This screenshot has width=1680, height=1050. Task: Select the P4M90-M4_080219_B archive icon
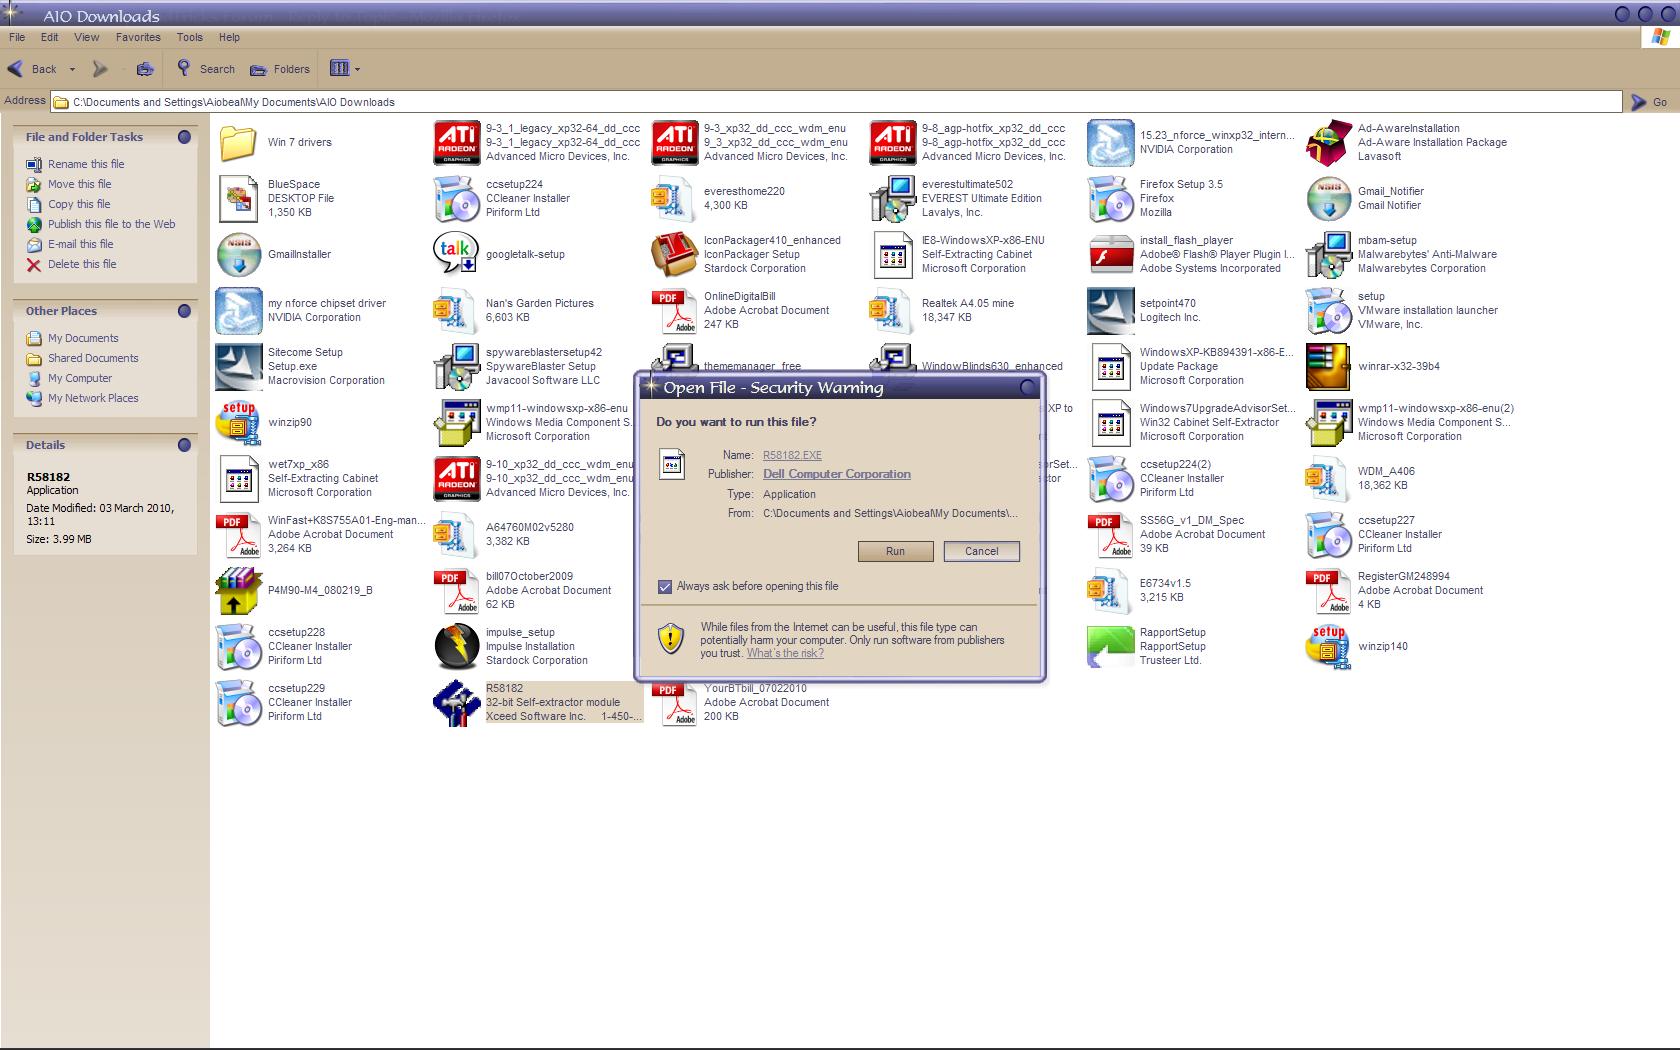(238, 590)
